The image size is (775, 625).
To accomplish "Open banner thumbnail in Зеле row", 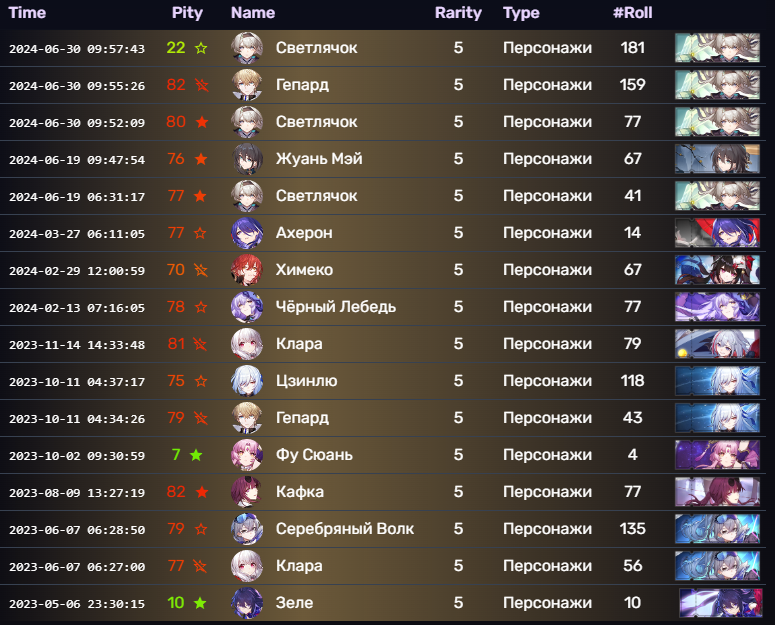I will pyautogui.click(x=717, y=603).
